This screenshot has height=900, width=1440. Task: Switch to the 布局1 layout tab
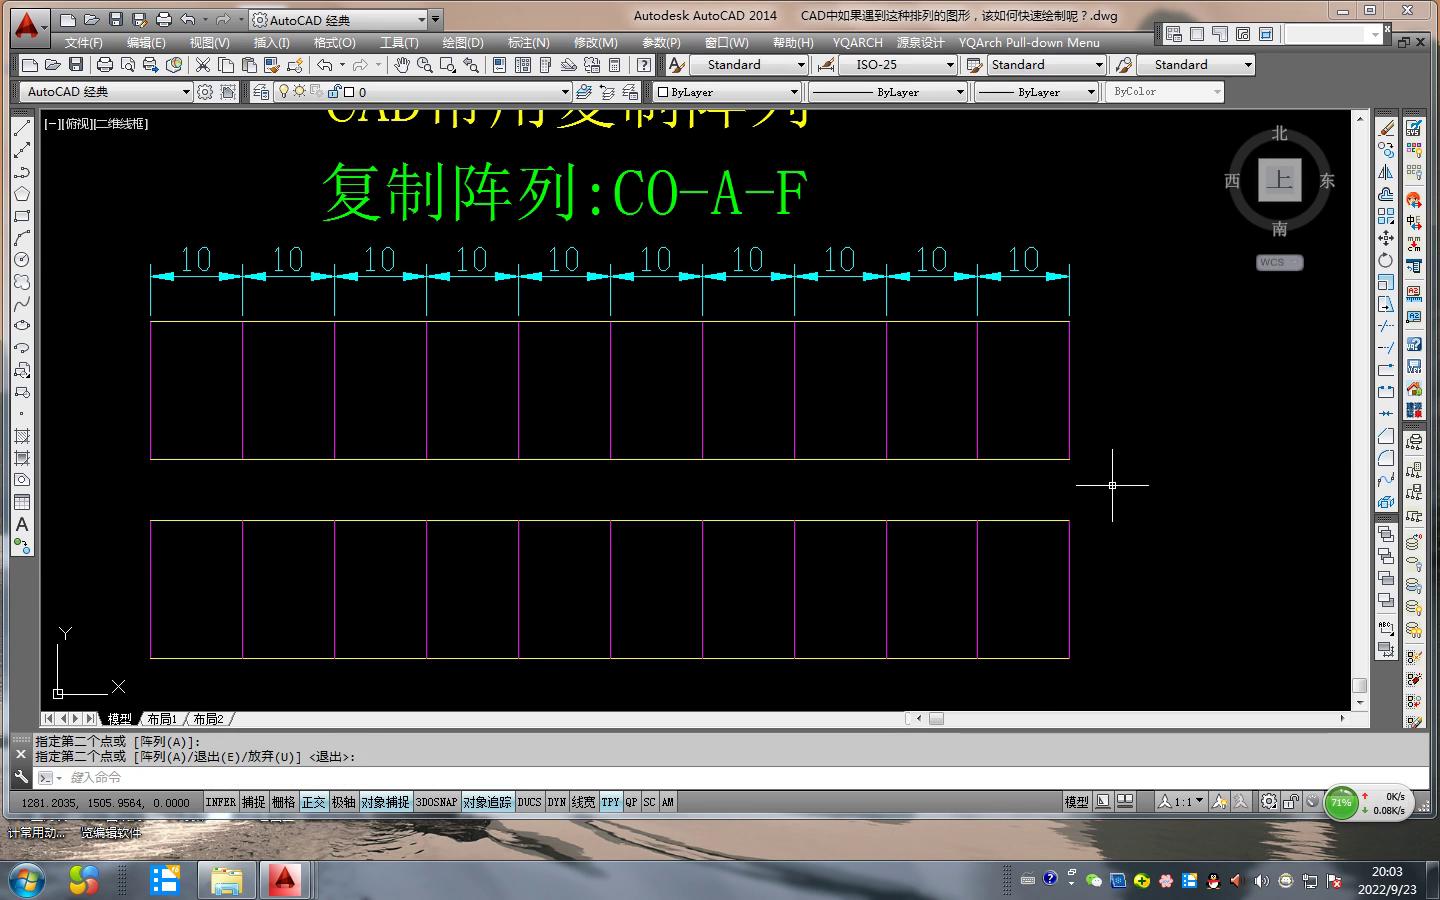tap(162, 719)
